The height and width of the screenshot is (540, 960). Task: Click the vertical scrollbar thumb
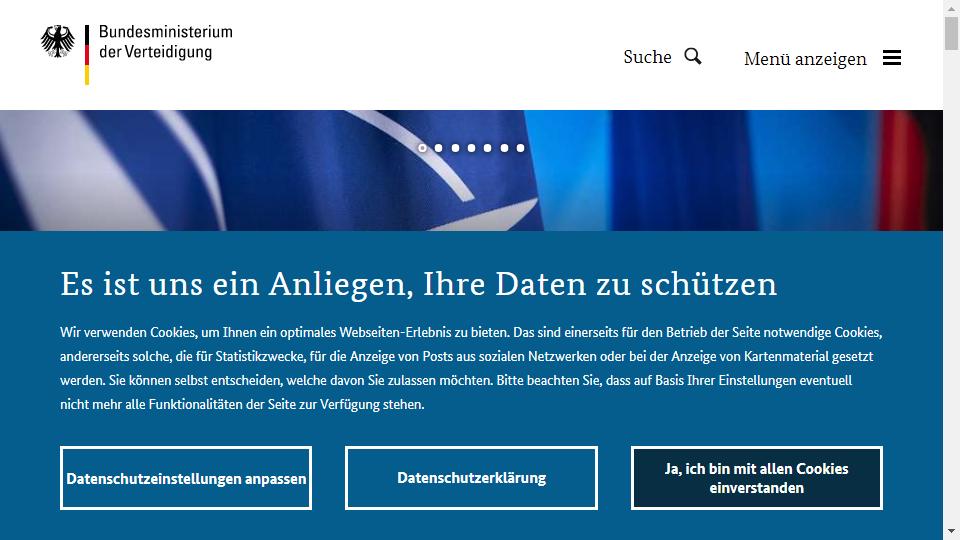951,33
